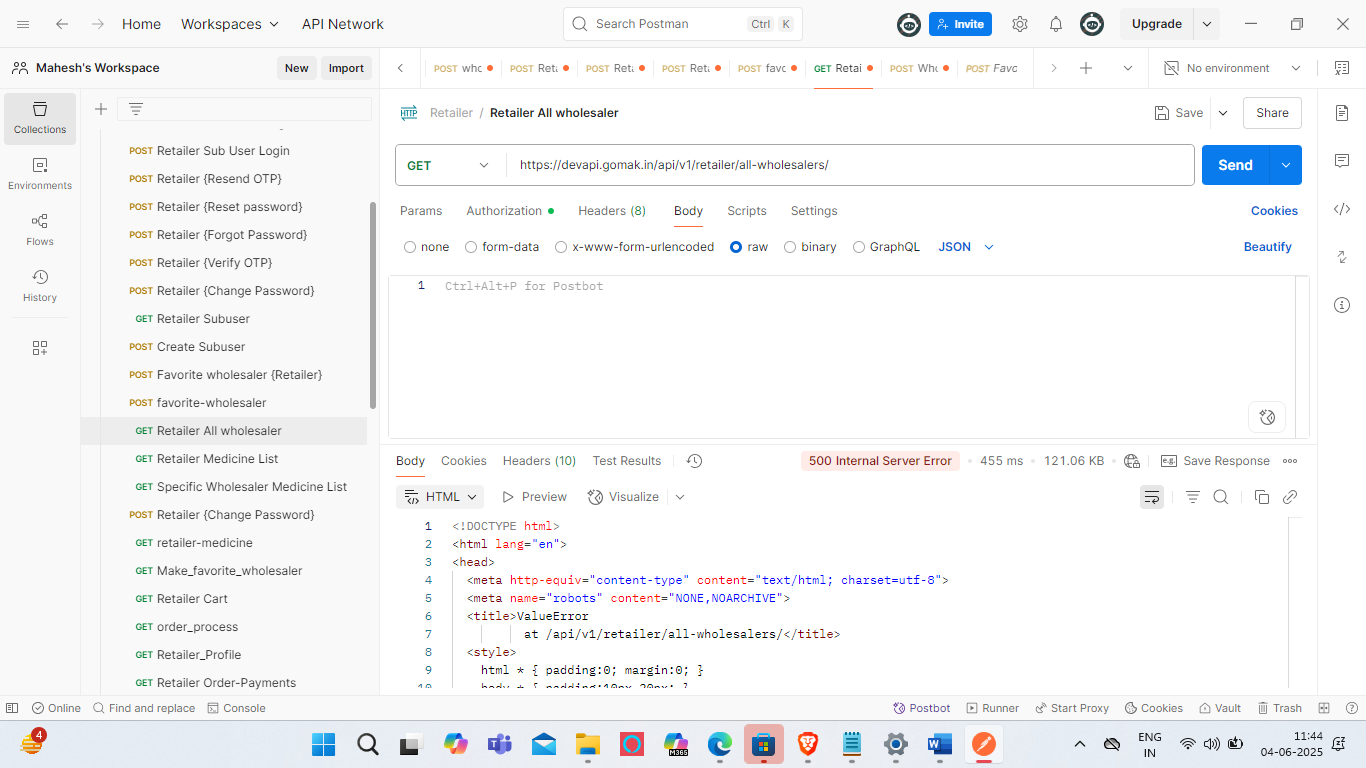Open Environments in the sidebar

(40, 172)
